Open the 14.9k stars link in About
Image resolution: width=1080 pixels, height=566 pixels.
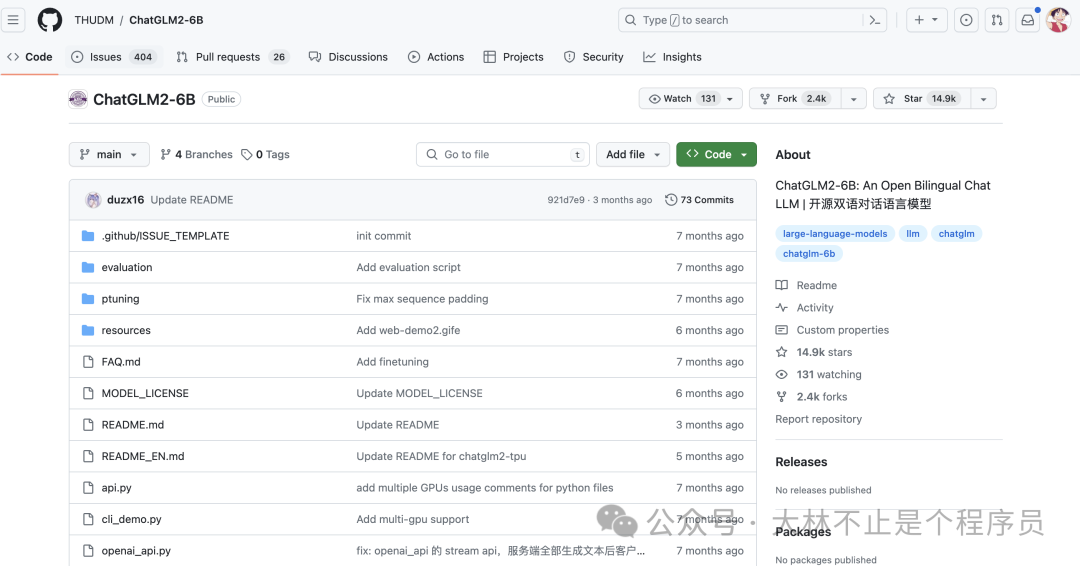[824, 352]
